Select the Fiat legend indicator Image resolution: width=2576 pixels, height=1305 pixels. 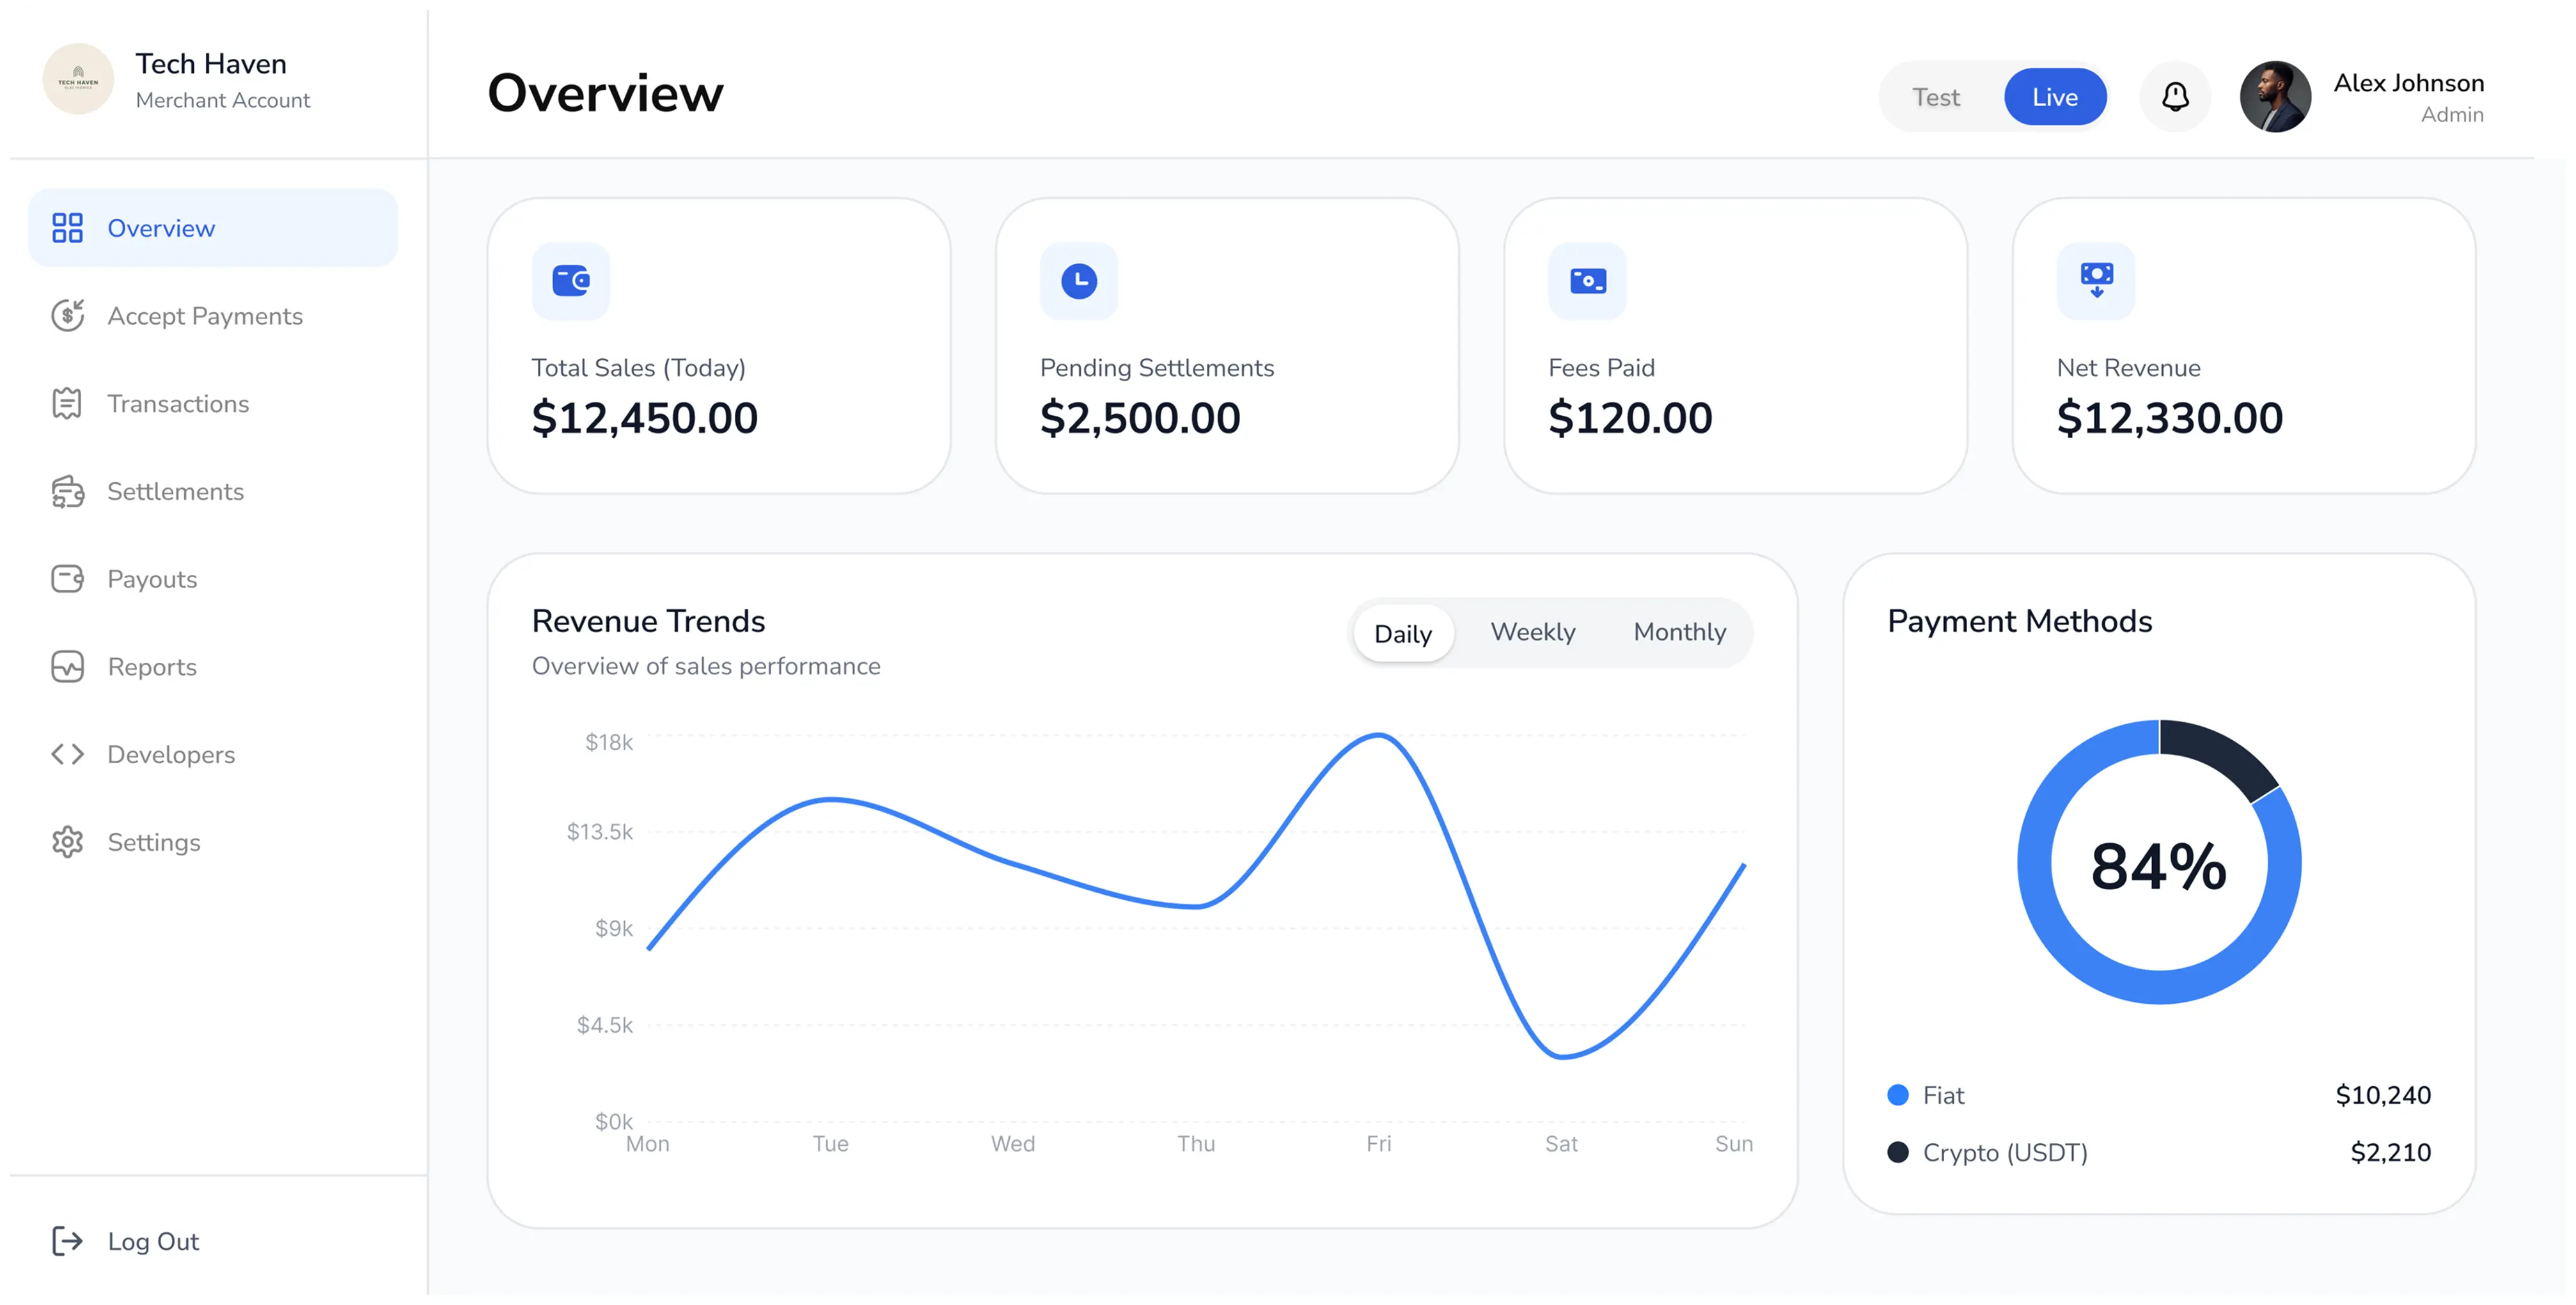pyautogui.click(x=1897, y=1095)
